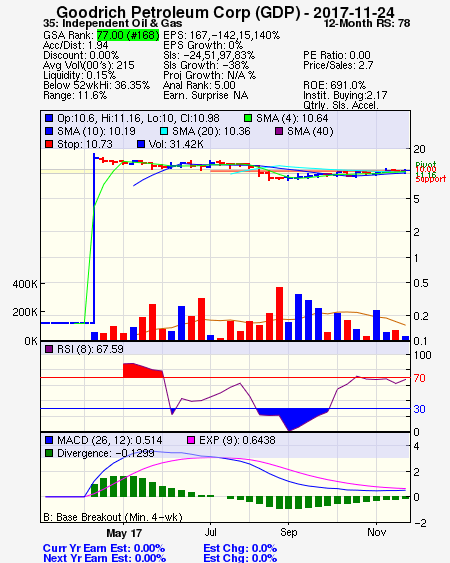Click the 'RSI (8): 67.59' label
The image size is (450, 563).
point(90,349)
